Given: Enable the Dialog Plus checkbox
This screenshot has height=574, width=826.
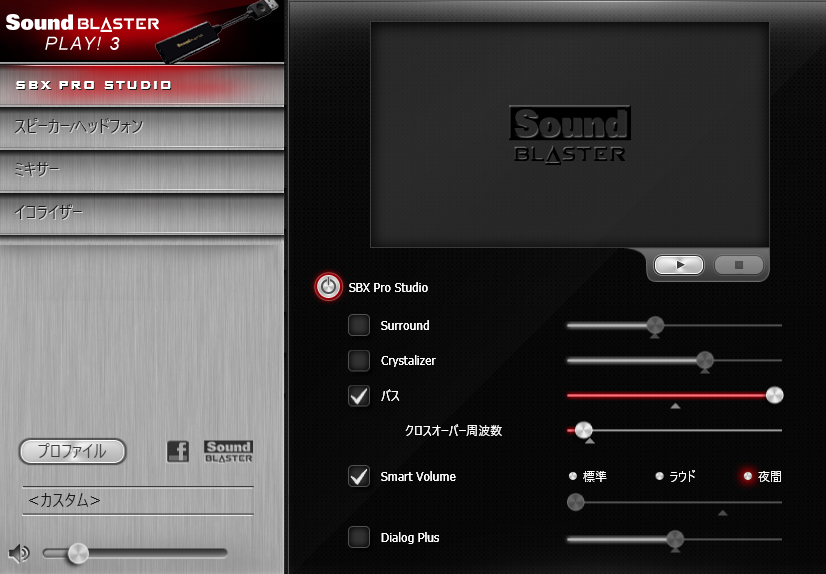Looking at the screenshot, I should click(x=359, y=537).
